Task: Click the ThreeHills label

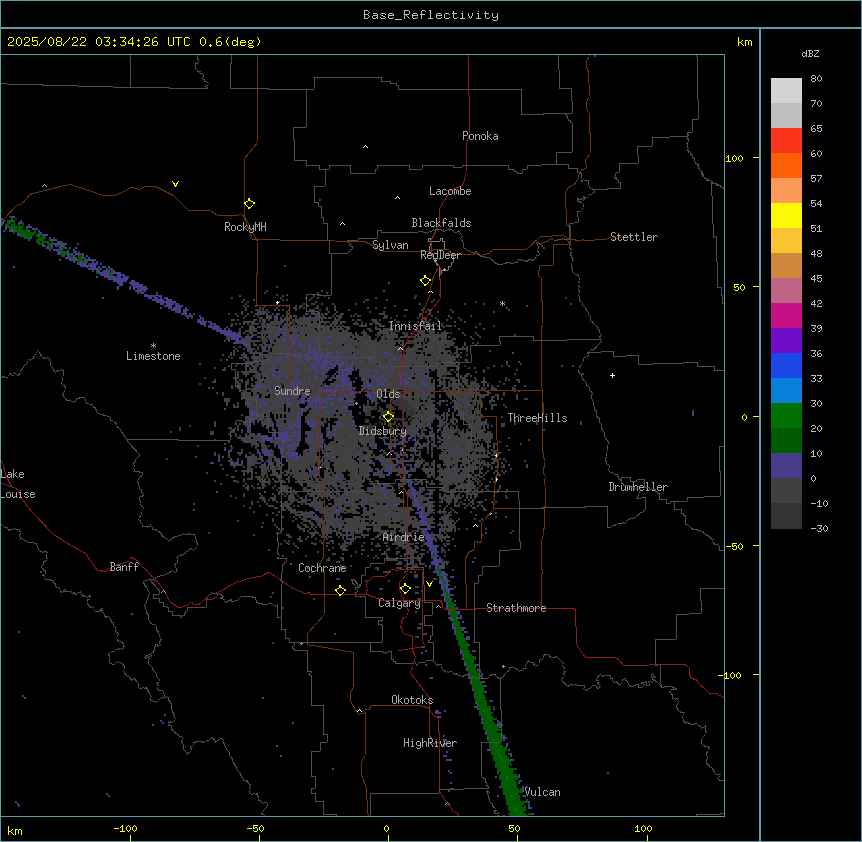Action: [537, 418]
